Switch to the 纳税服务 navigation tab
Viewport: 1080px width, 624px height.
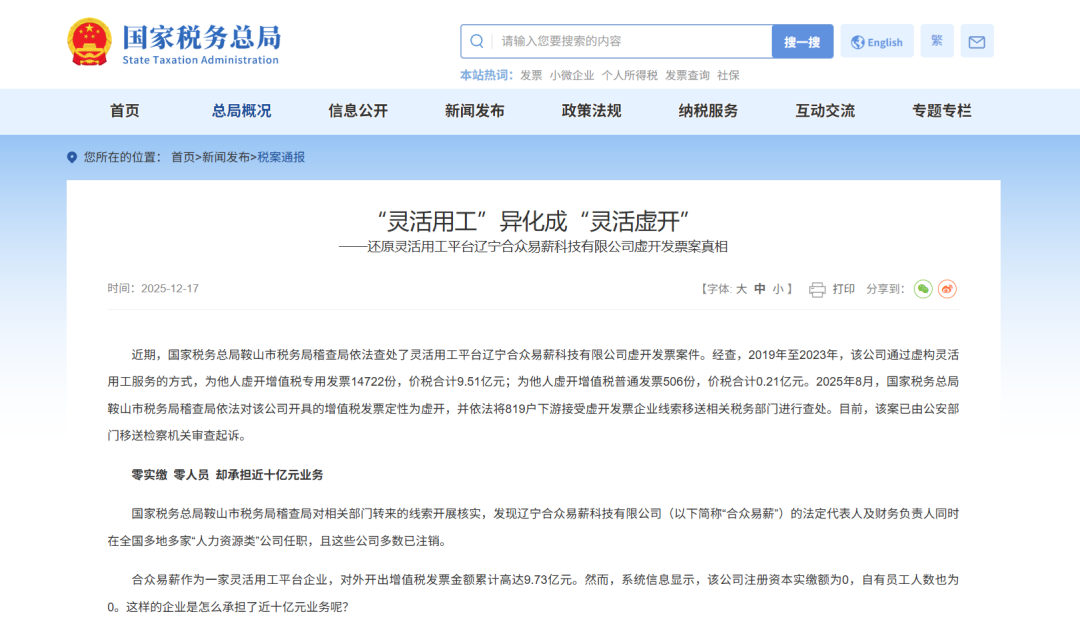click(708, 111)
